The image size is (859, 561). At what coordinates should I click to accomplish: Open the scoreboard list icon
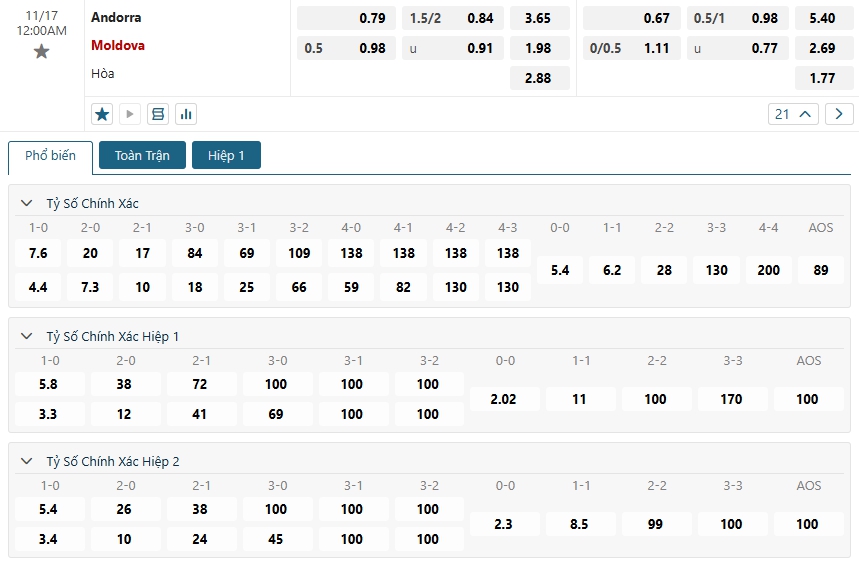pyautogui.click(x=158, y=114)
